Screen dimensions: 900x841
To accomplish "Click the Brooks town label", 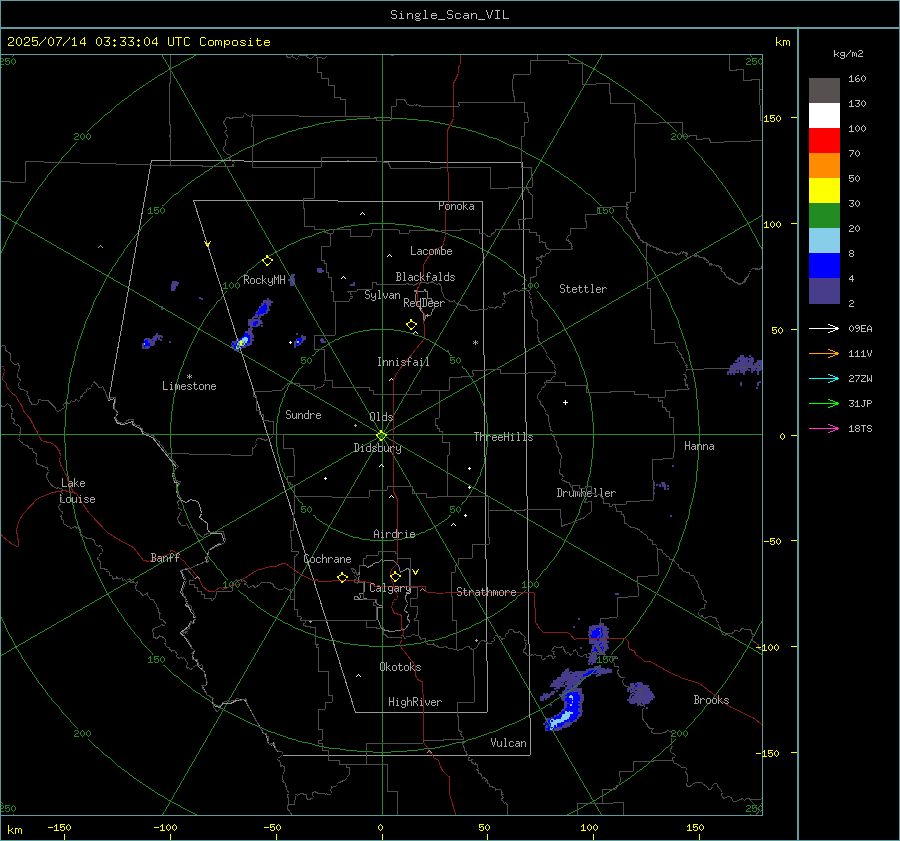I will click(711, 700).
